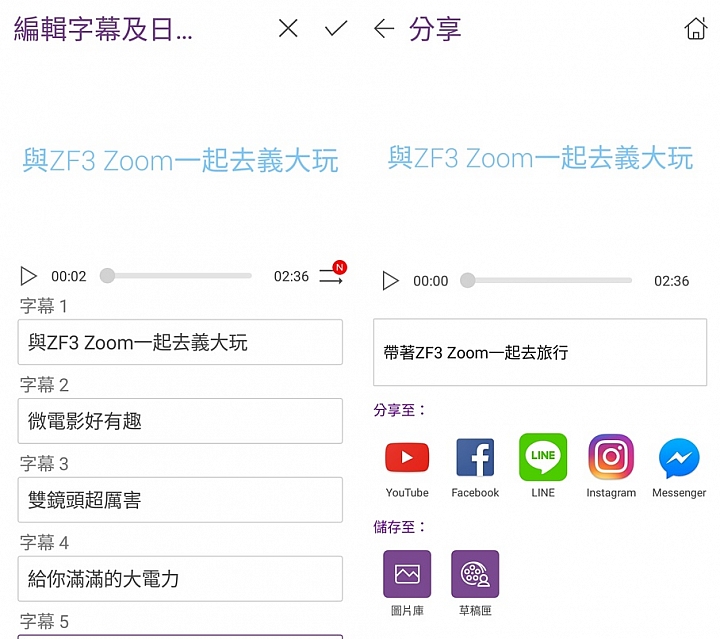This screenshot has height=639, width=720.
Task: Edit 字幕 3 field reading 雙鏡頭超厲害
Action: point(180,500)
